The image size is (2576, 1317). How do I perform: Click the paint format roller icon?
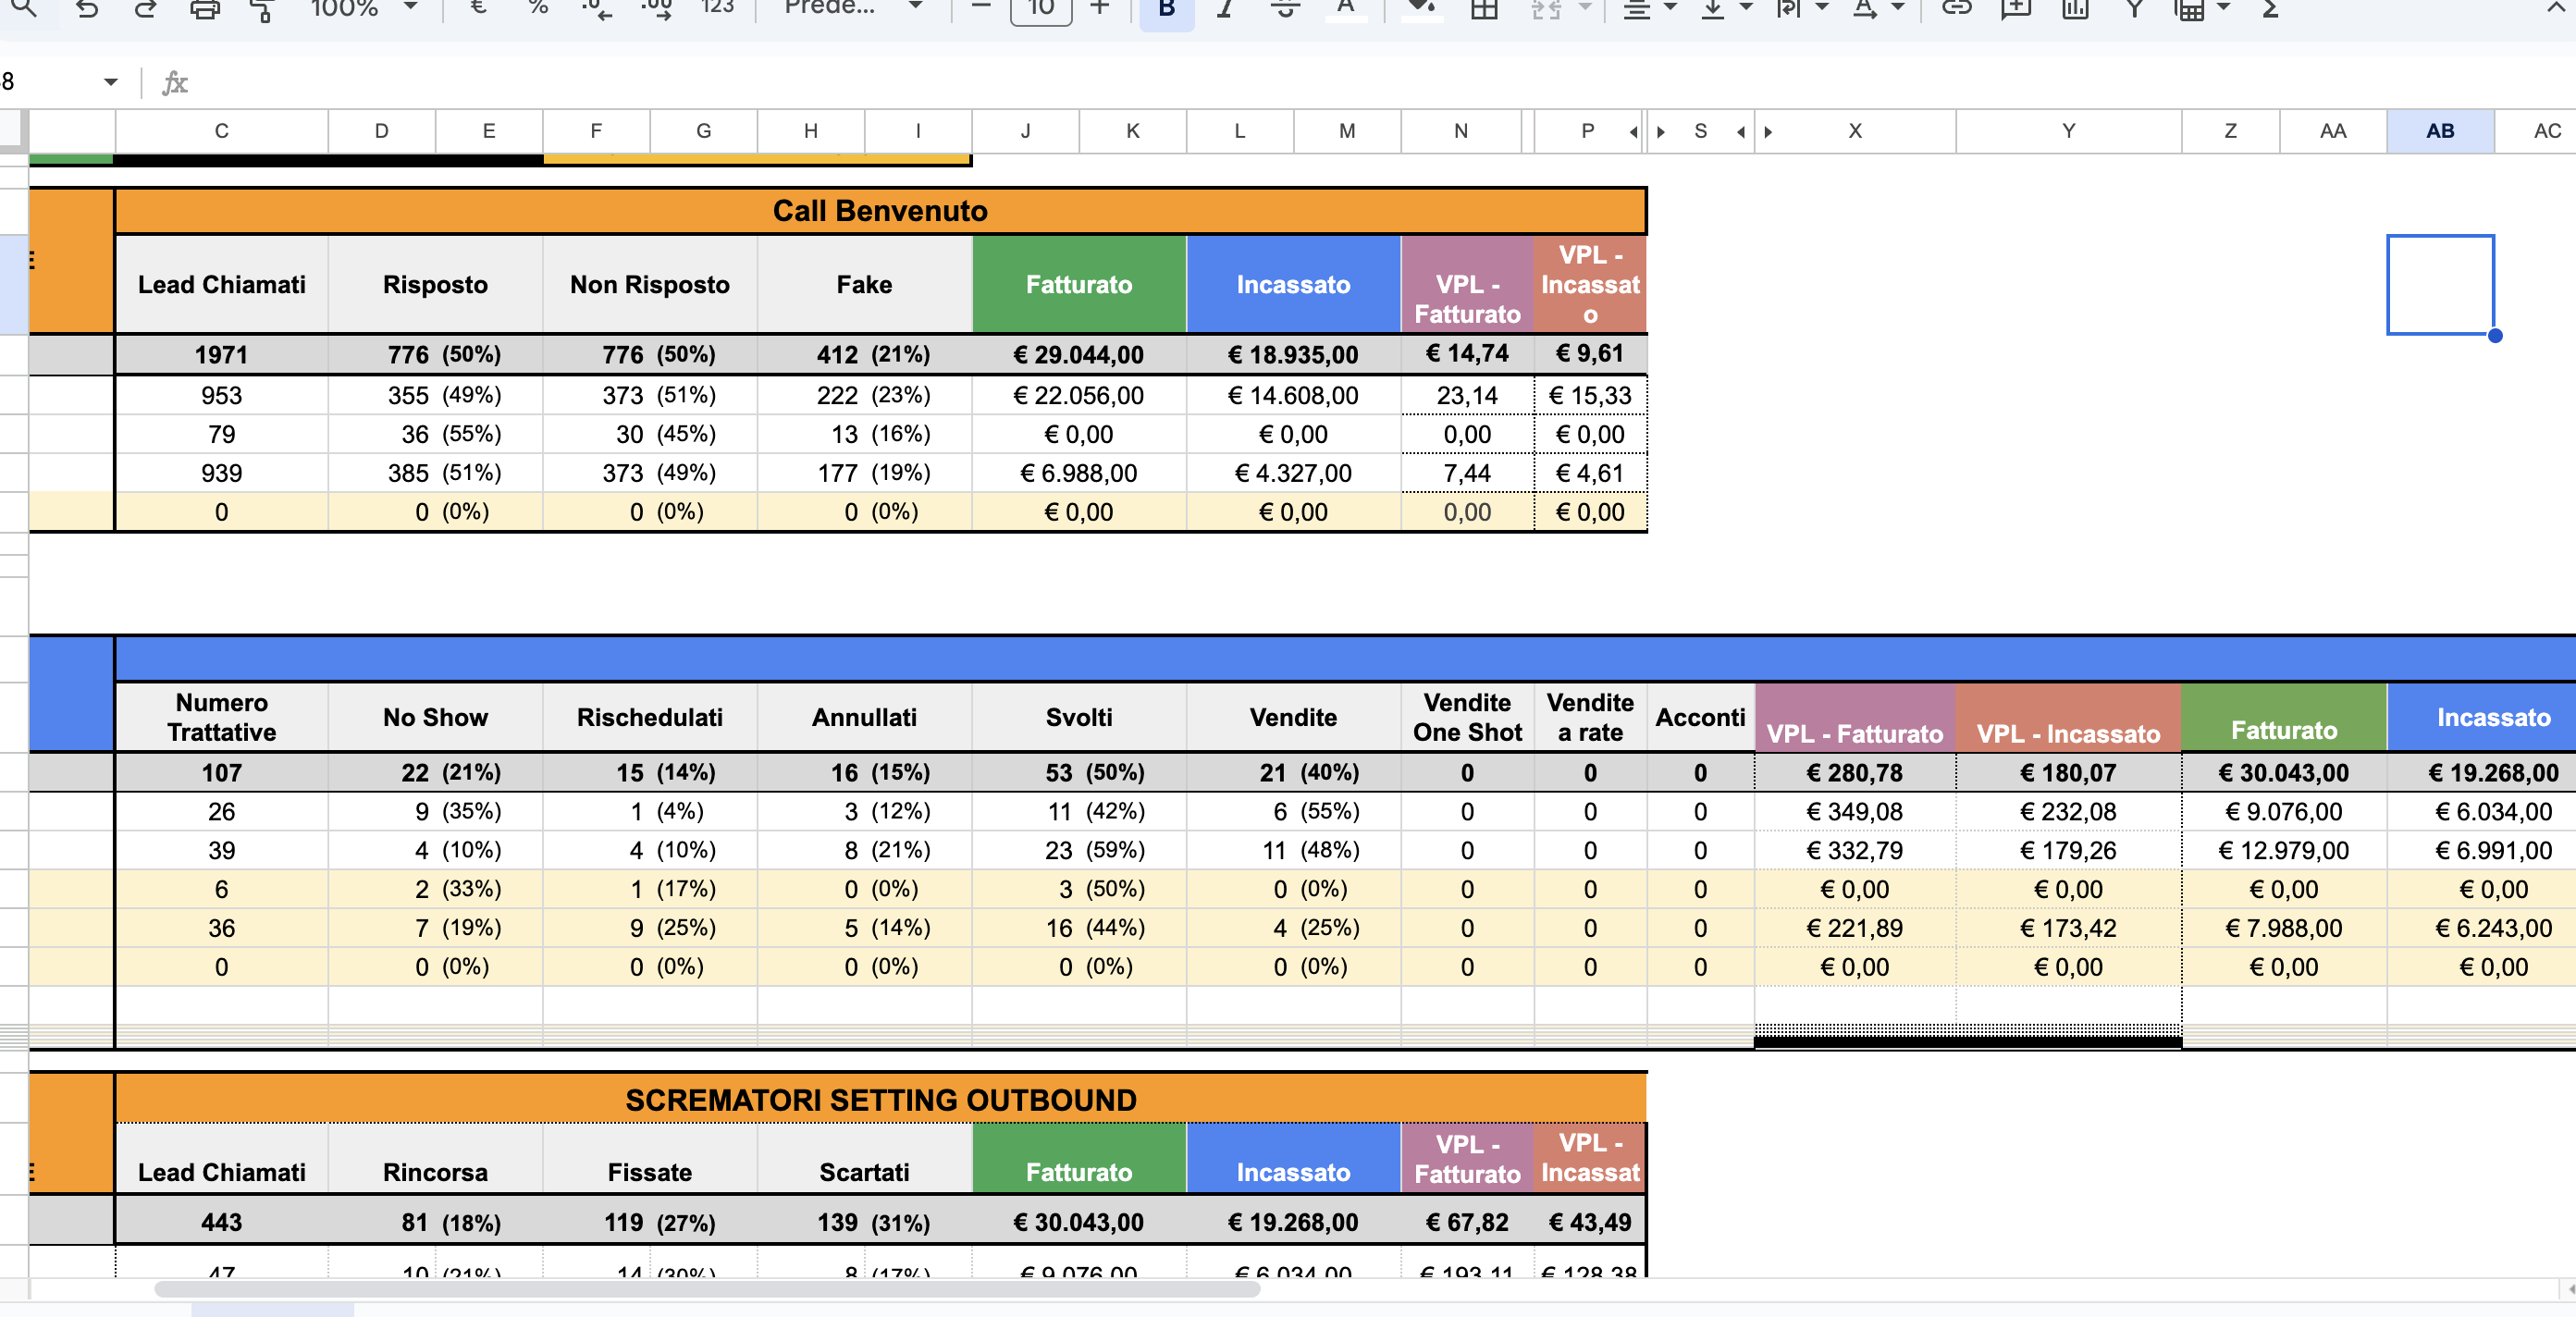[x=262, y=10]
